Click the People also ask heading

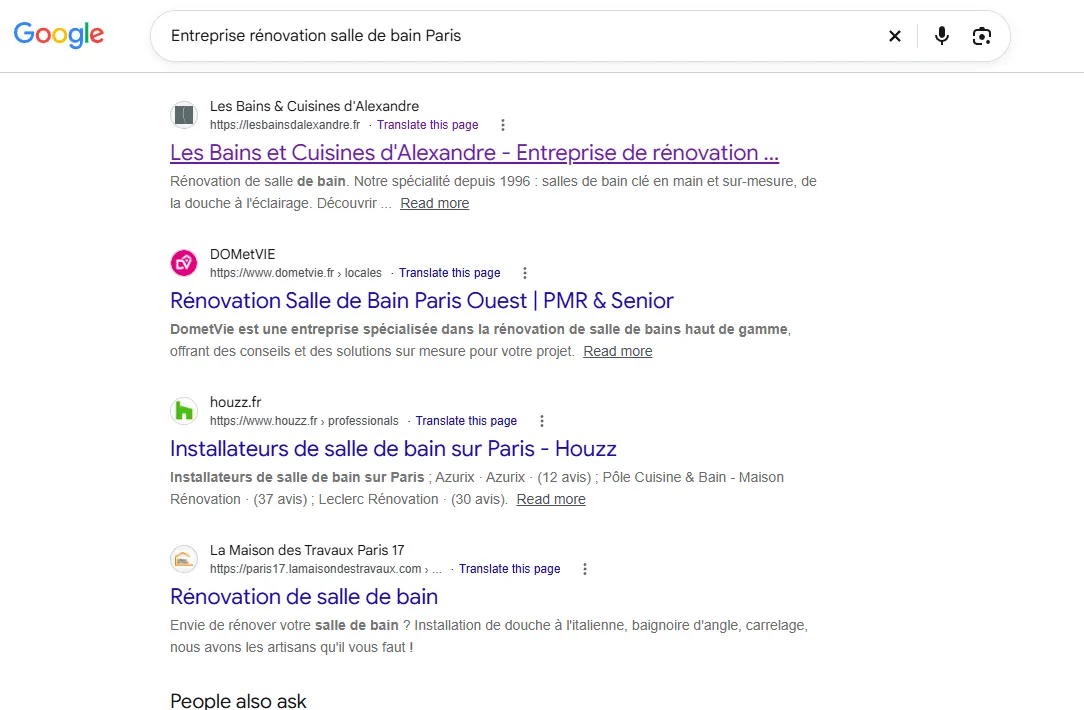(238, 700)
